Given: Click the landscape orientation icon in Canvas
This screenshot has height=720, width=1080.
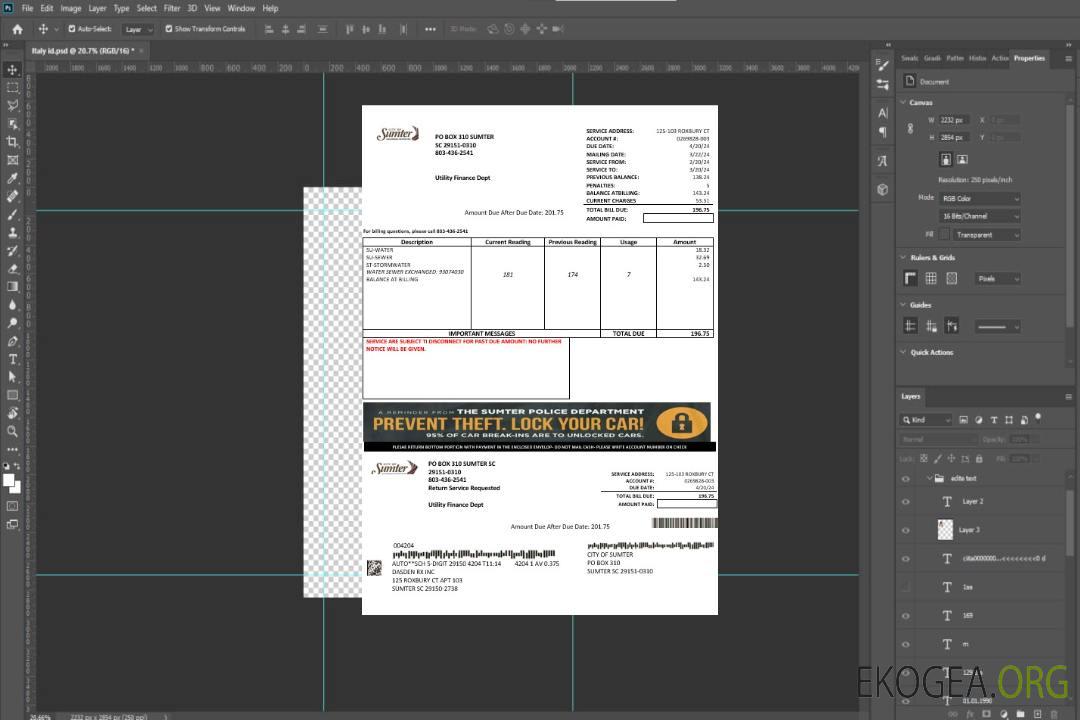Looking at the screenshot, I should pos(962,159).
